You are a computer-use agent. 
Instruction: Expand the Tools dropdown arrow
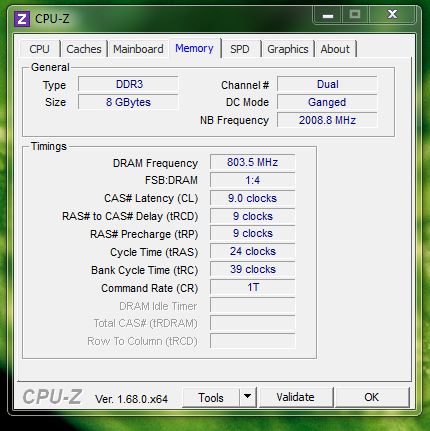(x=247, y=397)
